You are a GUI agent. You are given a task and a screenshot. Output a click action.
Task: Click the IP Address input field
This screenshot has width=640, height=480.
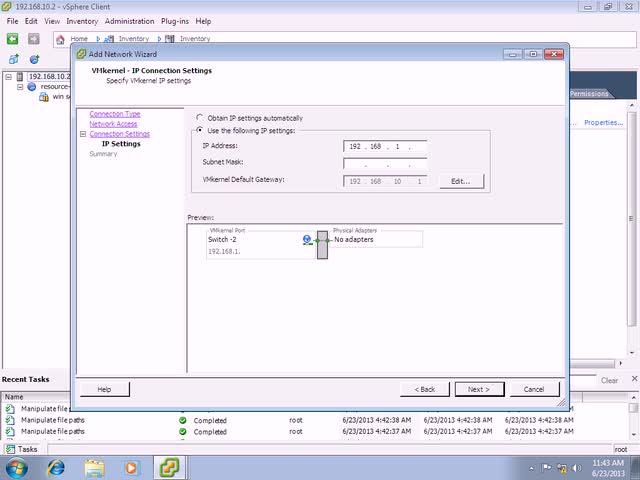[385, 146]
